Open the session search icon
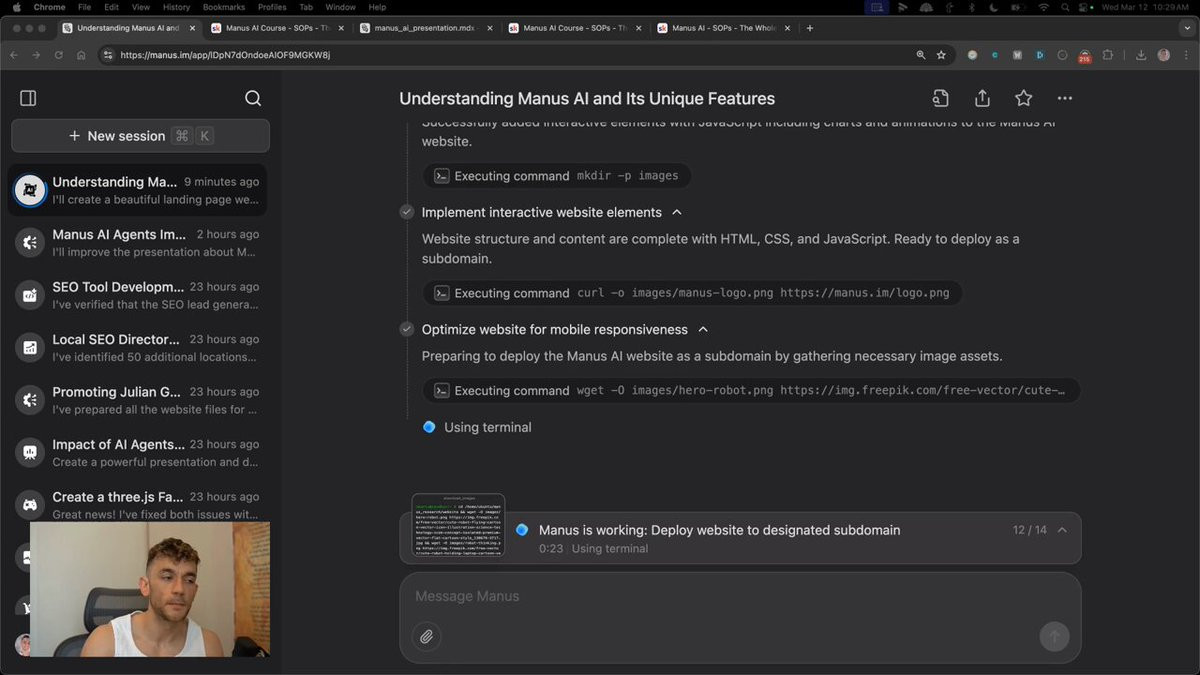 coord(253,98)
